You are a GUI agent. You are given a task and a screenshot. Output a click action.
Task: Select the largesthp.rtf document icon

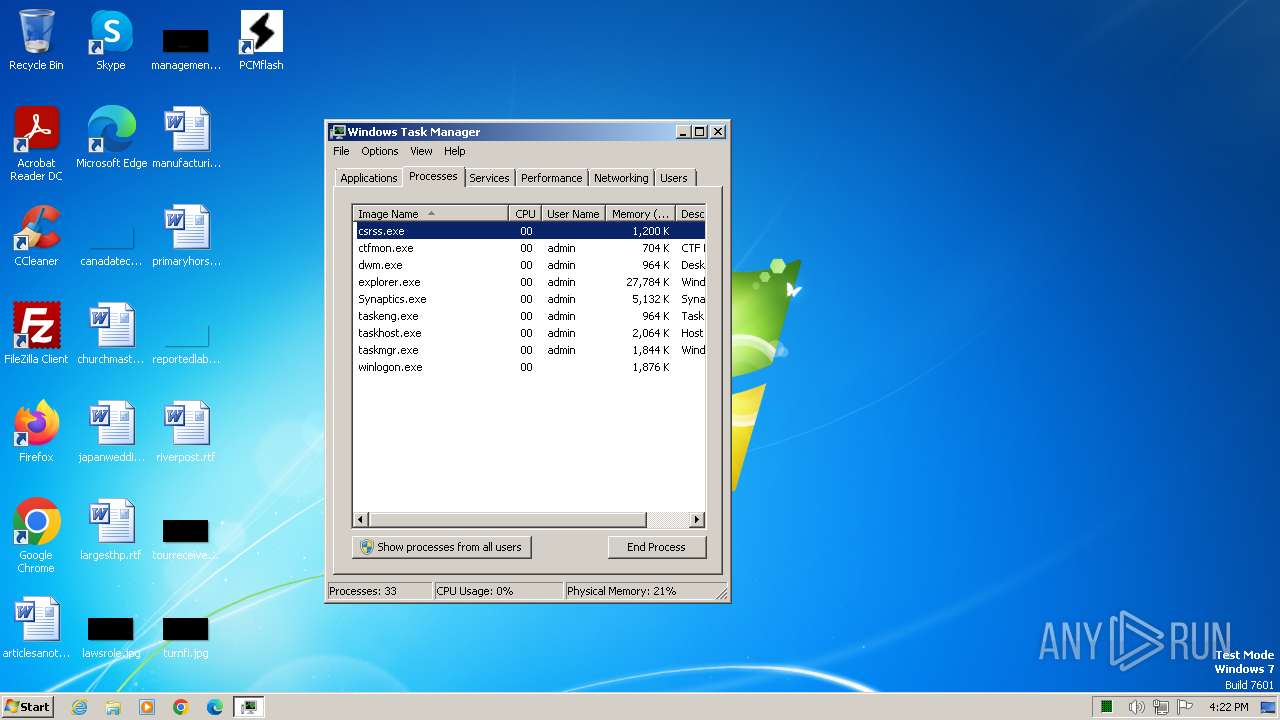(111, 529)
